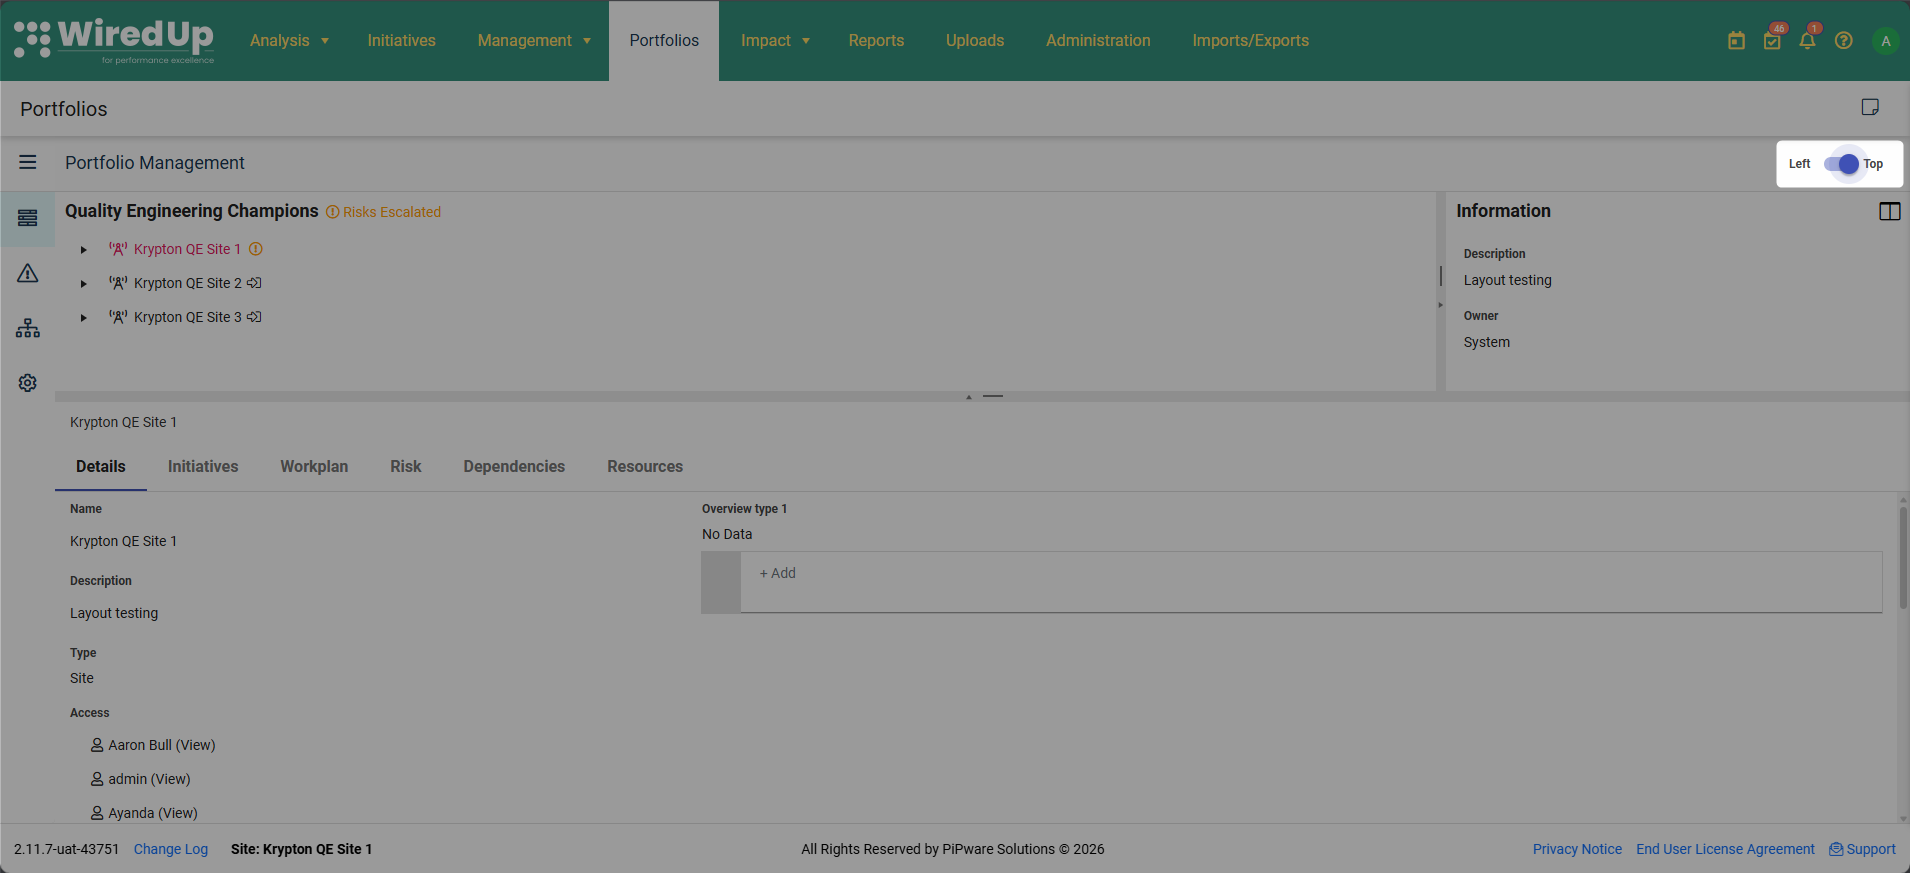Image resolution: width=1910 pixels, height=873 pixels.
Task: Open the notifications bell icon
Action: pos(1807,41)
